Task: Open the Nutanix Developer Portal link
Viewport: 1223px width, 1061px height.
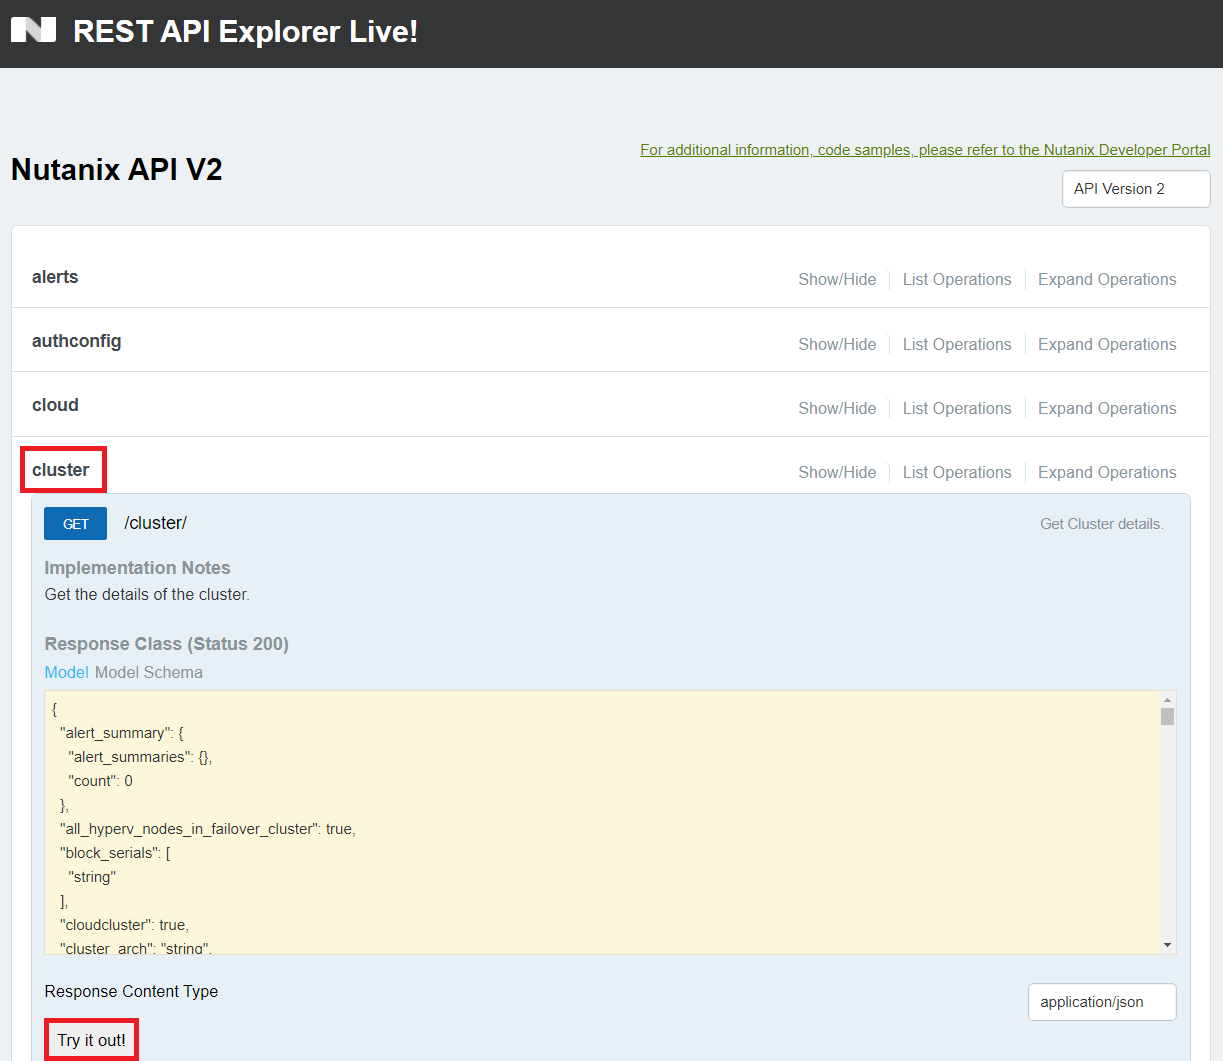Action: pyautogui.click(x=924, y=150)
